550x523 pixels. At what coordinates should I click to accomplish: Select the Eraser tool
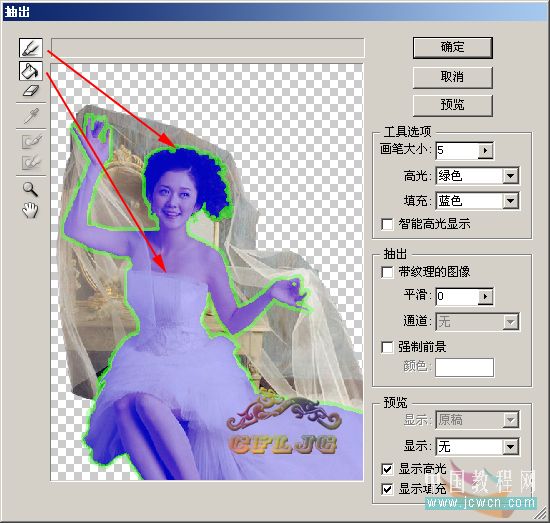(31, 90)
